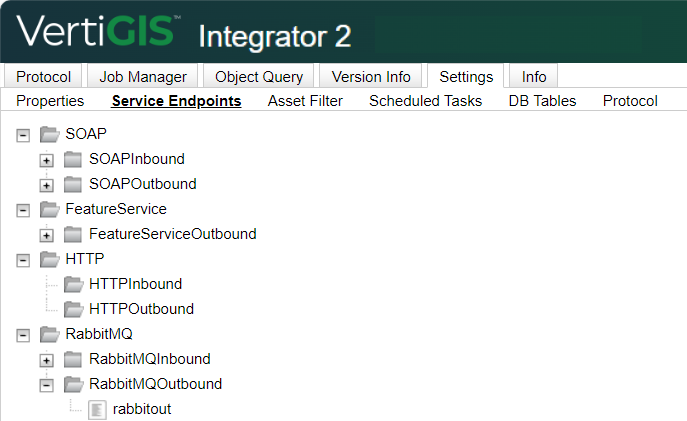Select the HTTPInbound label
The width and height of the screenshot is (687, 421).
pyautogui.click(x=135, y=284)
